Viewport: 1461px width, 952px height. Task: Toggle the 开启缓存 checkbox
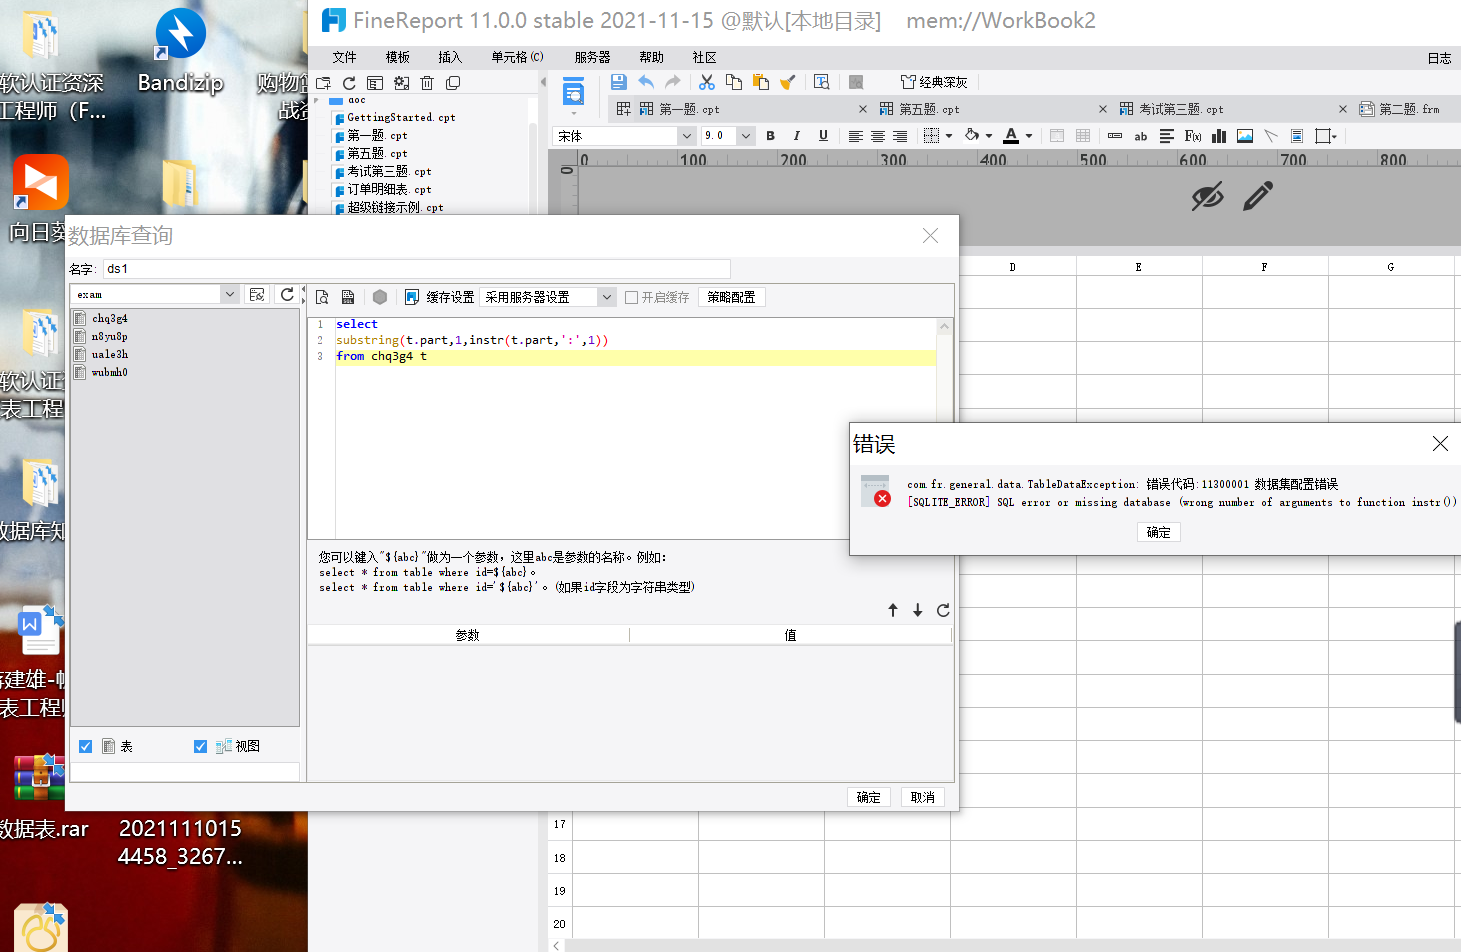point(631,297)
